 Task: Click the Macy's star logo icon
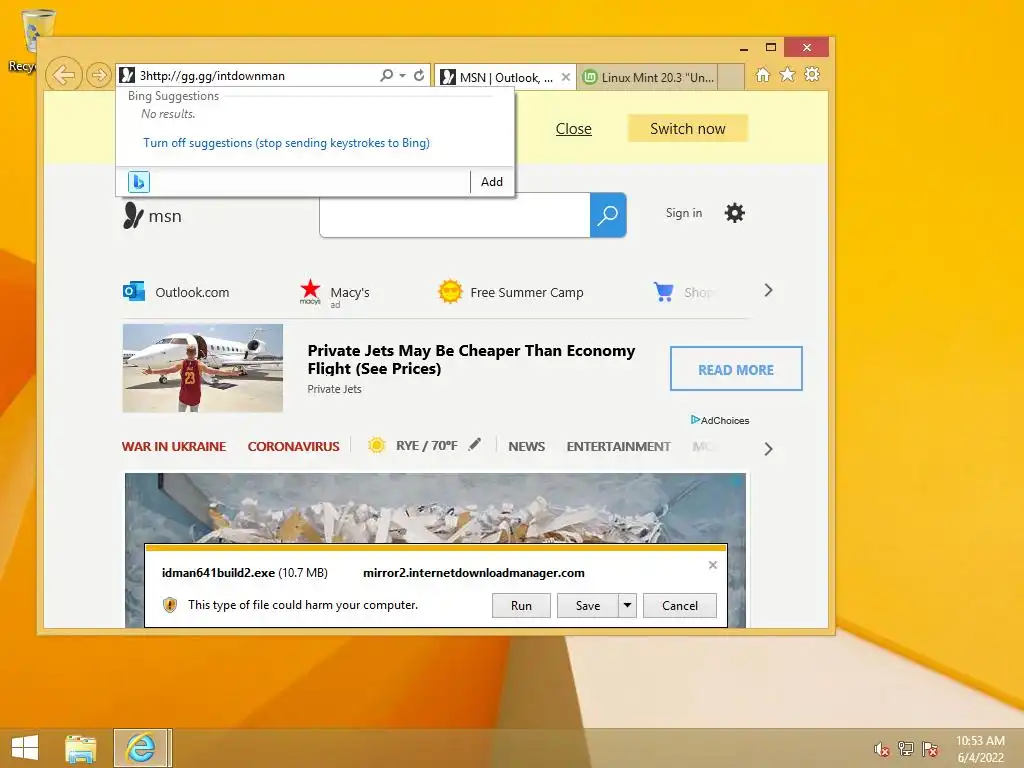click(x=310, y=291)
